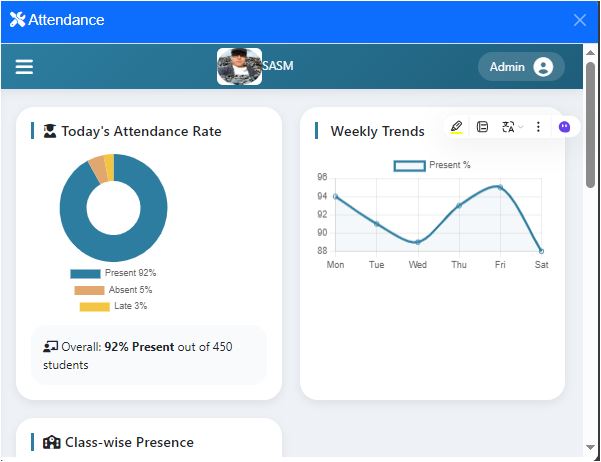Click the 'Today's Attendance Rate' heading
The width and height of the screenshot is (601, 462).
point(141,131)
